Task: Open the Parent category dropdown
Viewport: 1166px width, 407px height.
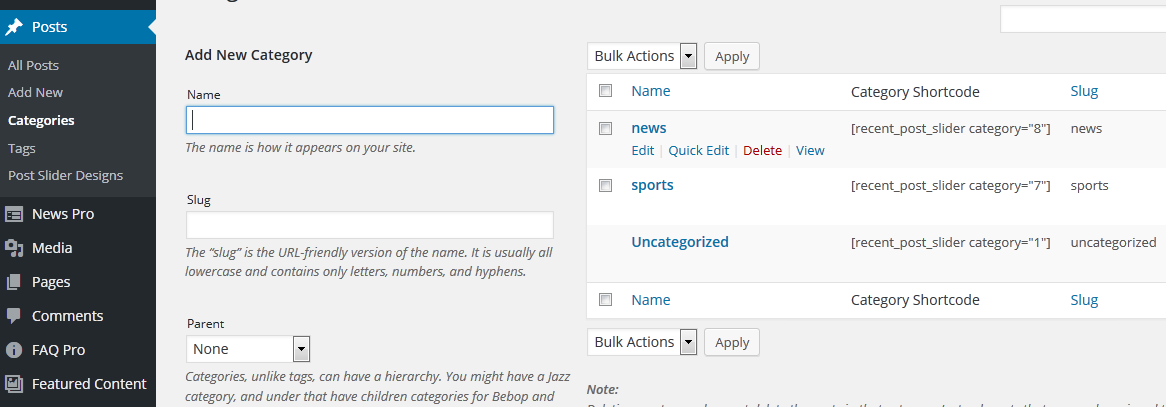Action: (248, 349)
